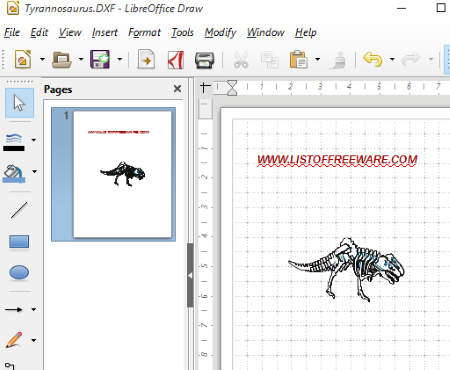This screenshot has height=370, width=450.
Task: Select the Line drawing tool
Action: (19, 210)
